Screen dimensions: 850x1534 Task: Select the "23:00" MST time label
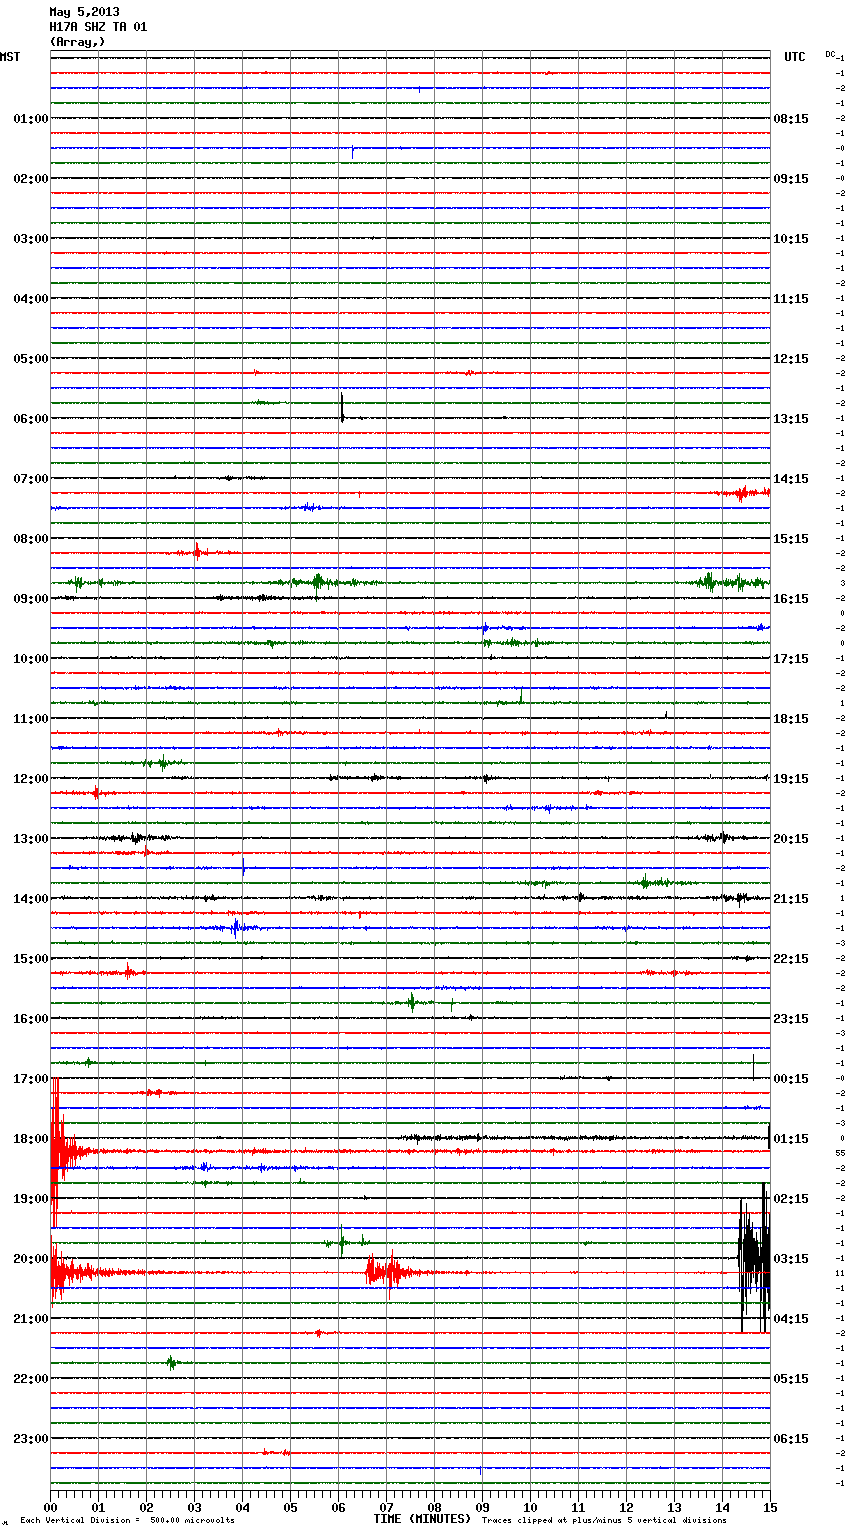[x=31, y=1439]
